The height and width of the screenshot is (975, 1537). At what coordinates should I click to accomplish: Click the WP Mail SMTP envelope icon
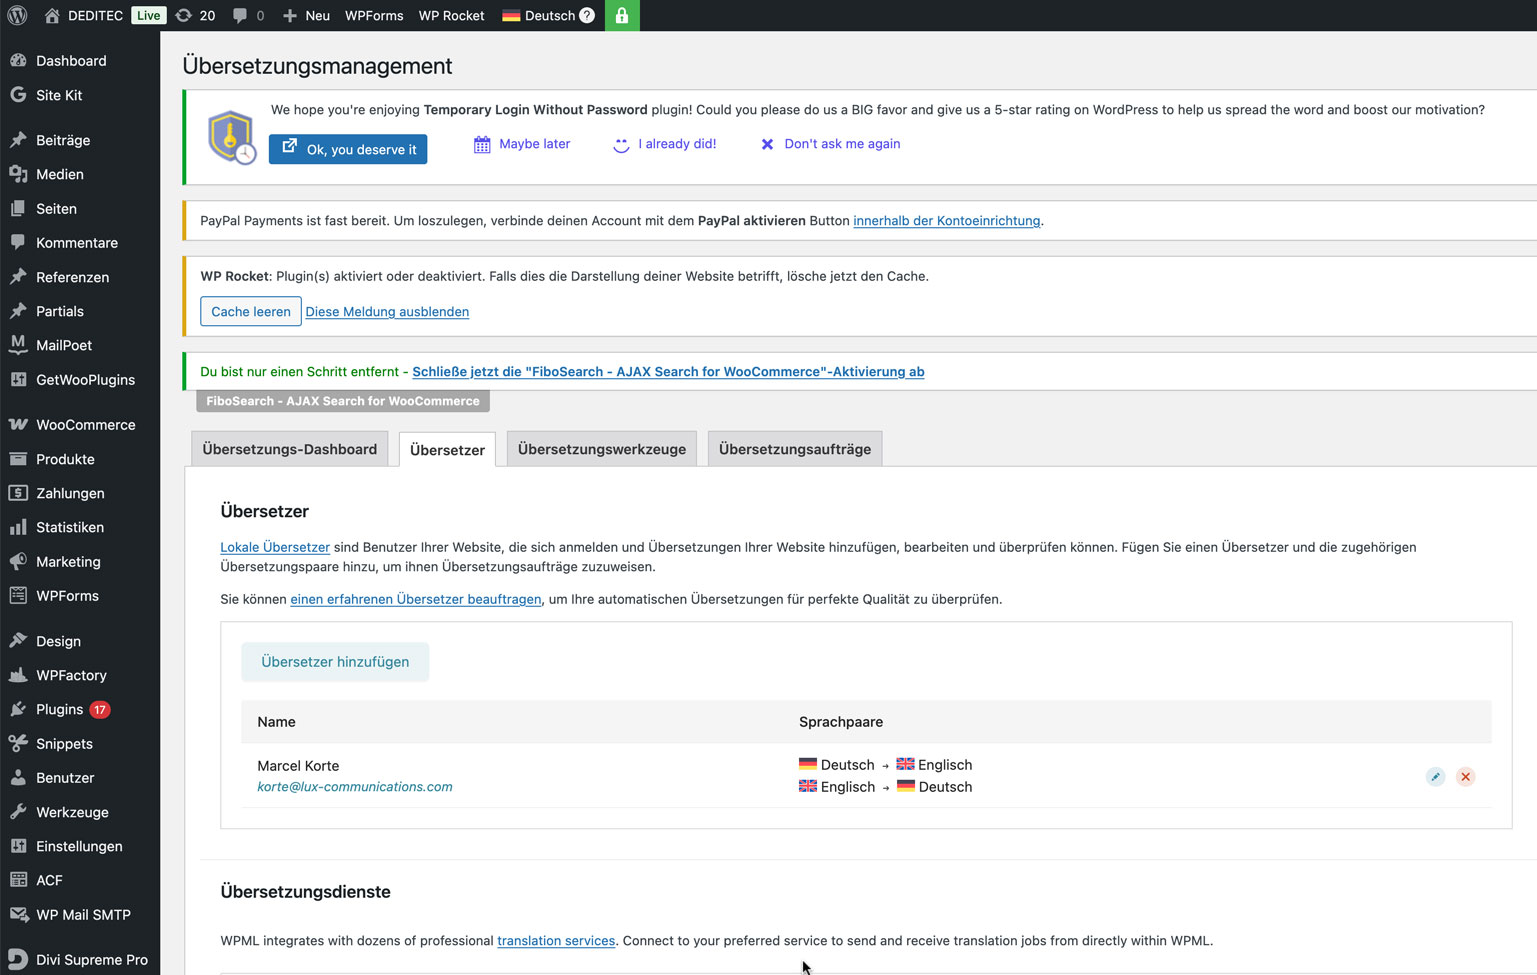[x=18, y=914]
